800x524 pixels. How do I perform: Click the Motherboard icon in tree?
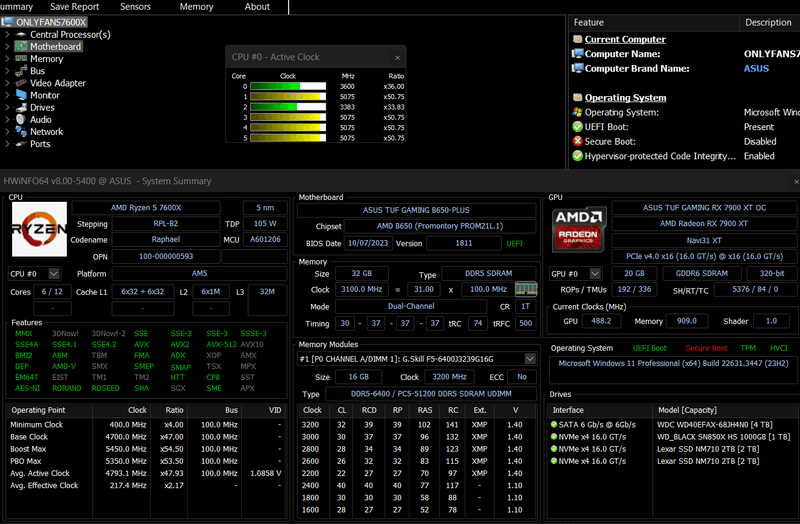pos(21,46)
